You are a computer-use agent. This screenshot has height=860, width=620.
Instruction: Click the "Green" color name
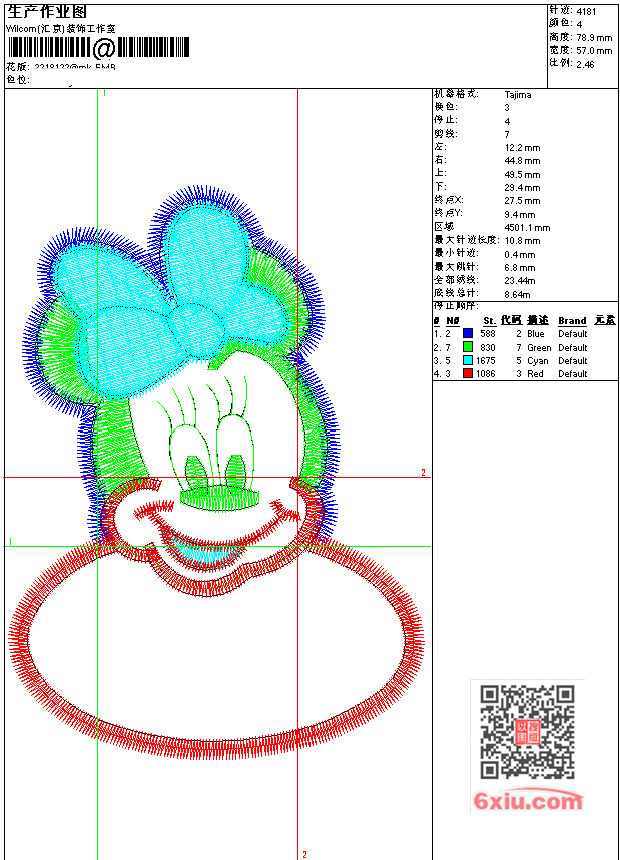click(x=539, y=348)
